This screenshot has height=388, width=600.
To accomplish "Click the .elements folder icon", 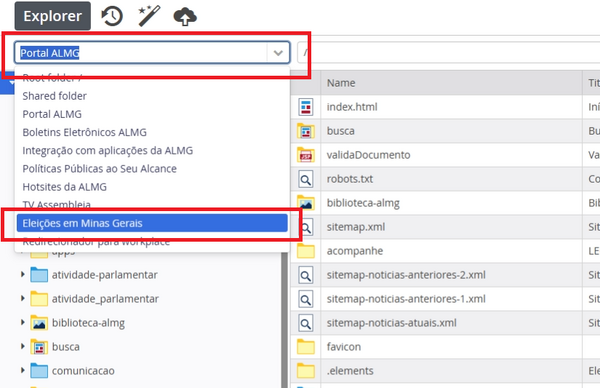I will tap(306, 371).
